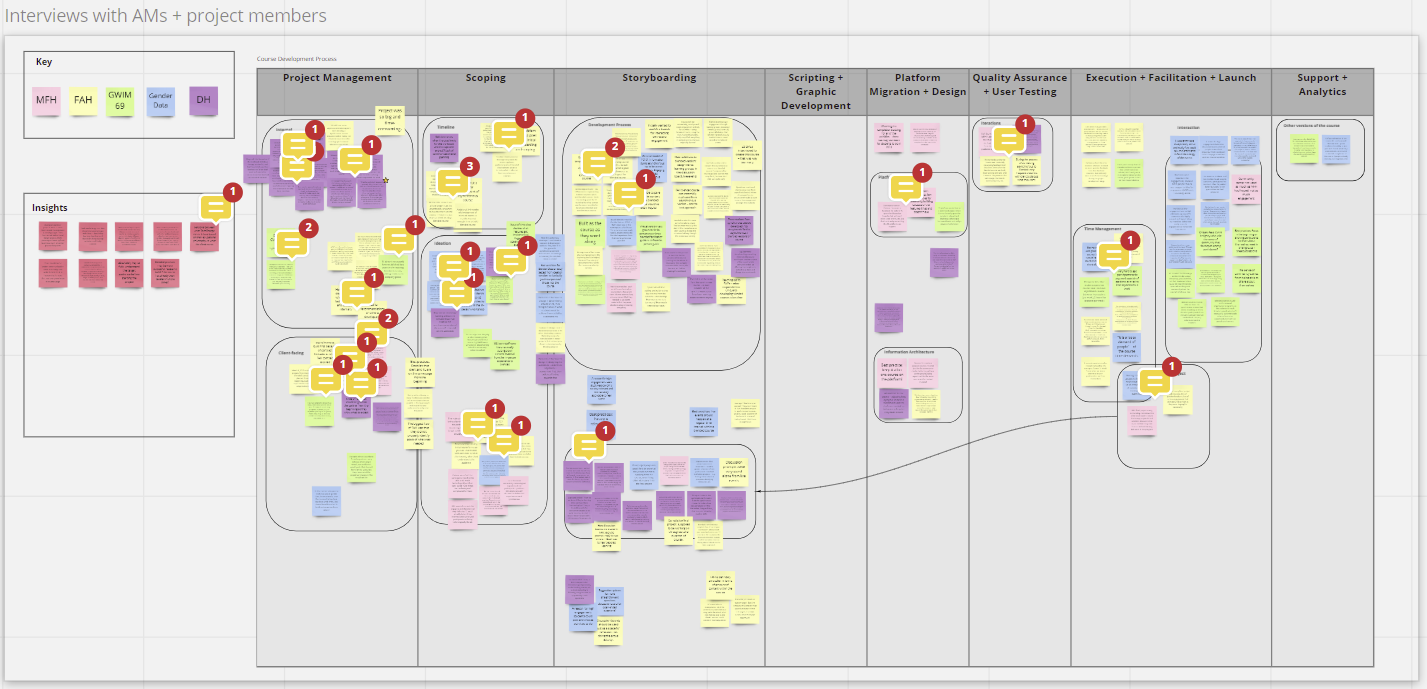1427x689 pixels.
Task: Select a red sticky note under Insights
Action: pyautogui.click(x=52, y=236)
